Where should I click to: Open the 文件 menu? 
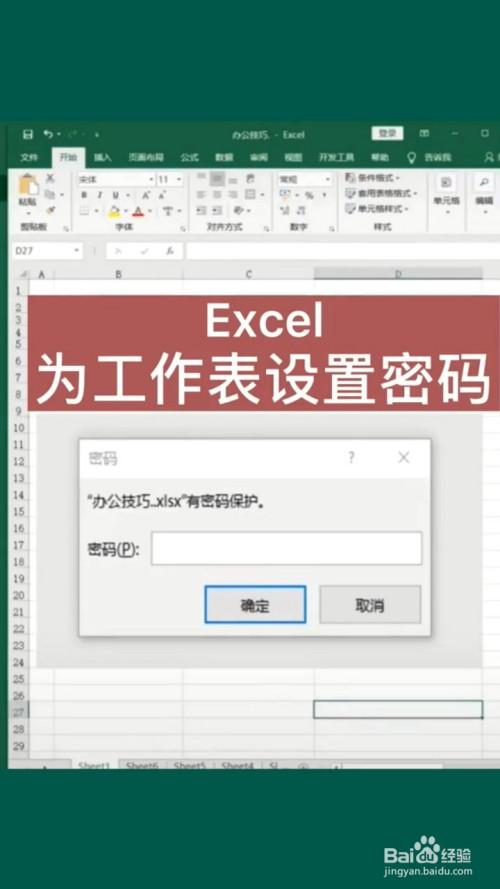(29, 158)
